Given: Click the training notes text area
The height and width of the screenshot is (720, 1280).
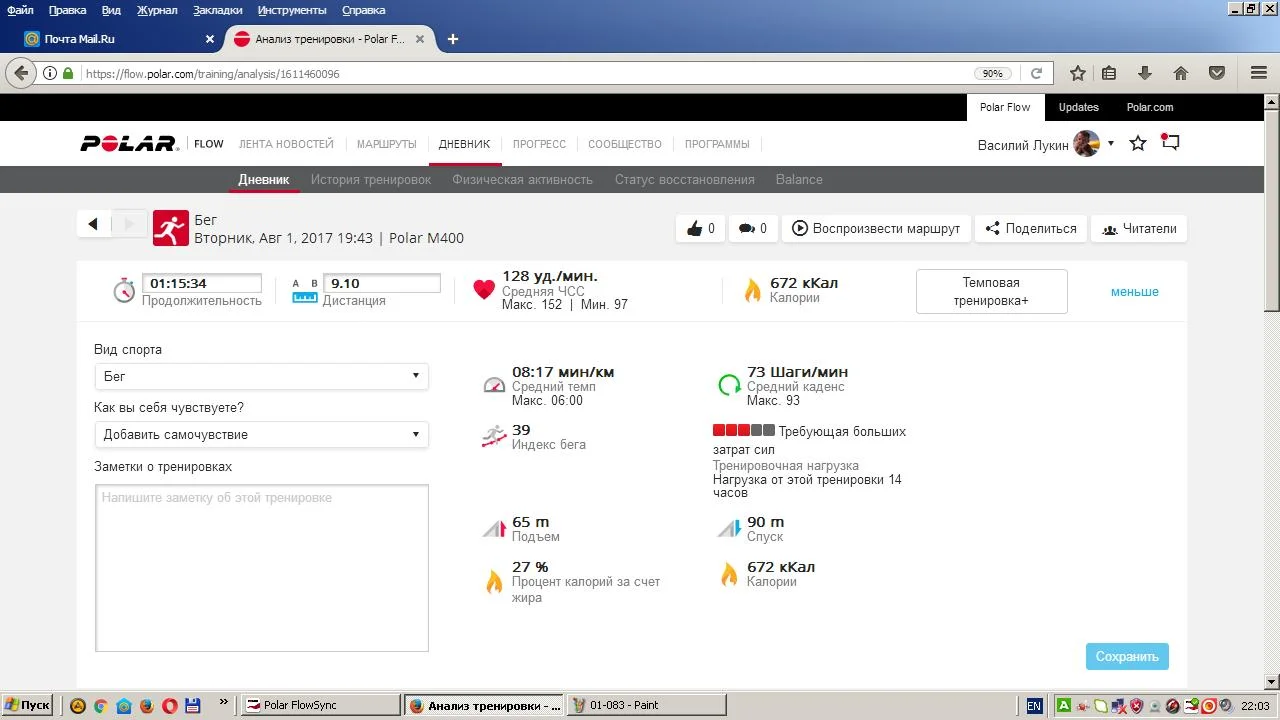Looking at the screenshot, I should 262,568.
